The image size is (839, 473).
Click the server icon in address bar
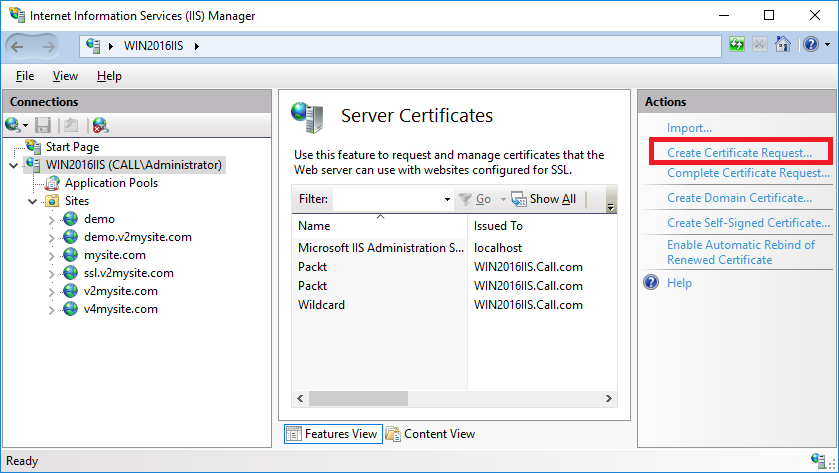coord(93,46)
